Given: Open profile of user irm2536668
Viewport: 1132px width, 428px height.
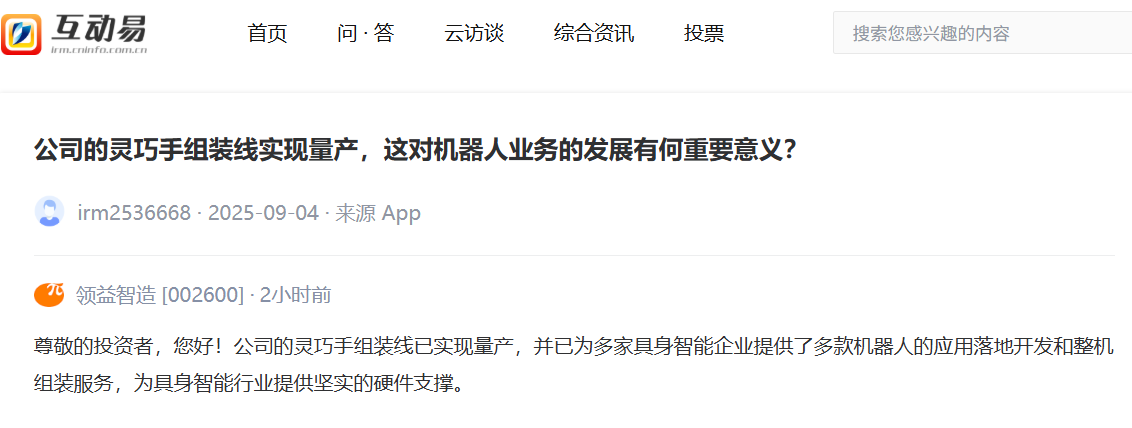Looking at the screenshot, I should coord(134,213).
